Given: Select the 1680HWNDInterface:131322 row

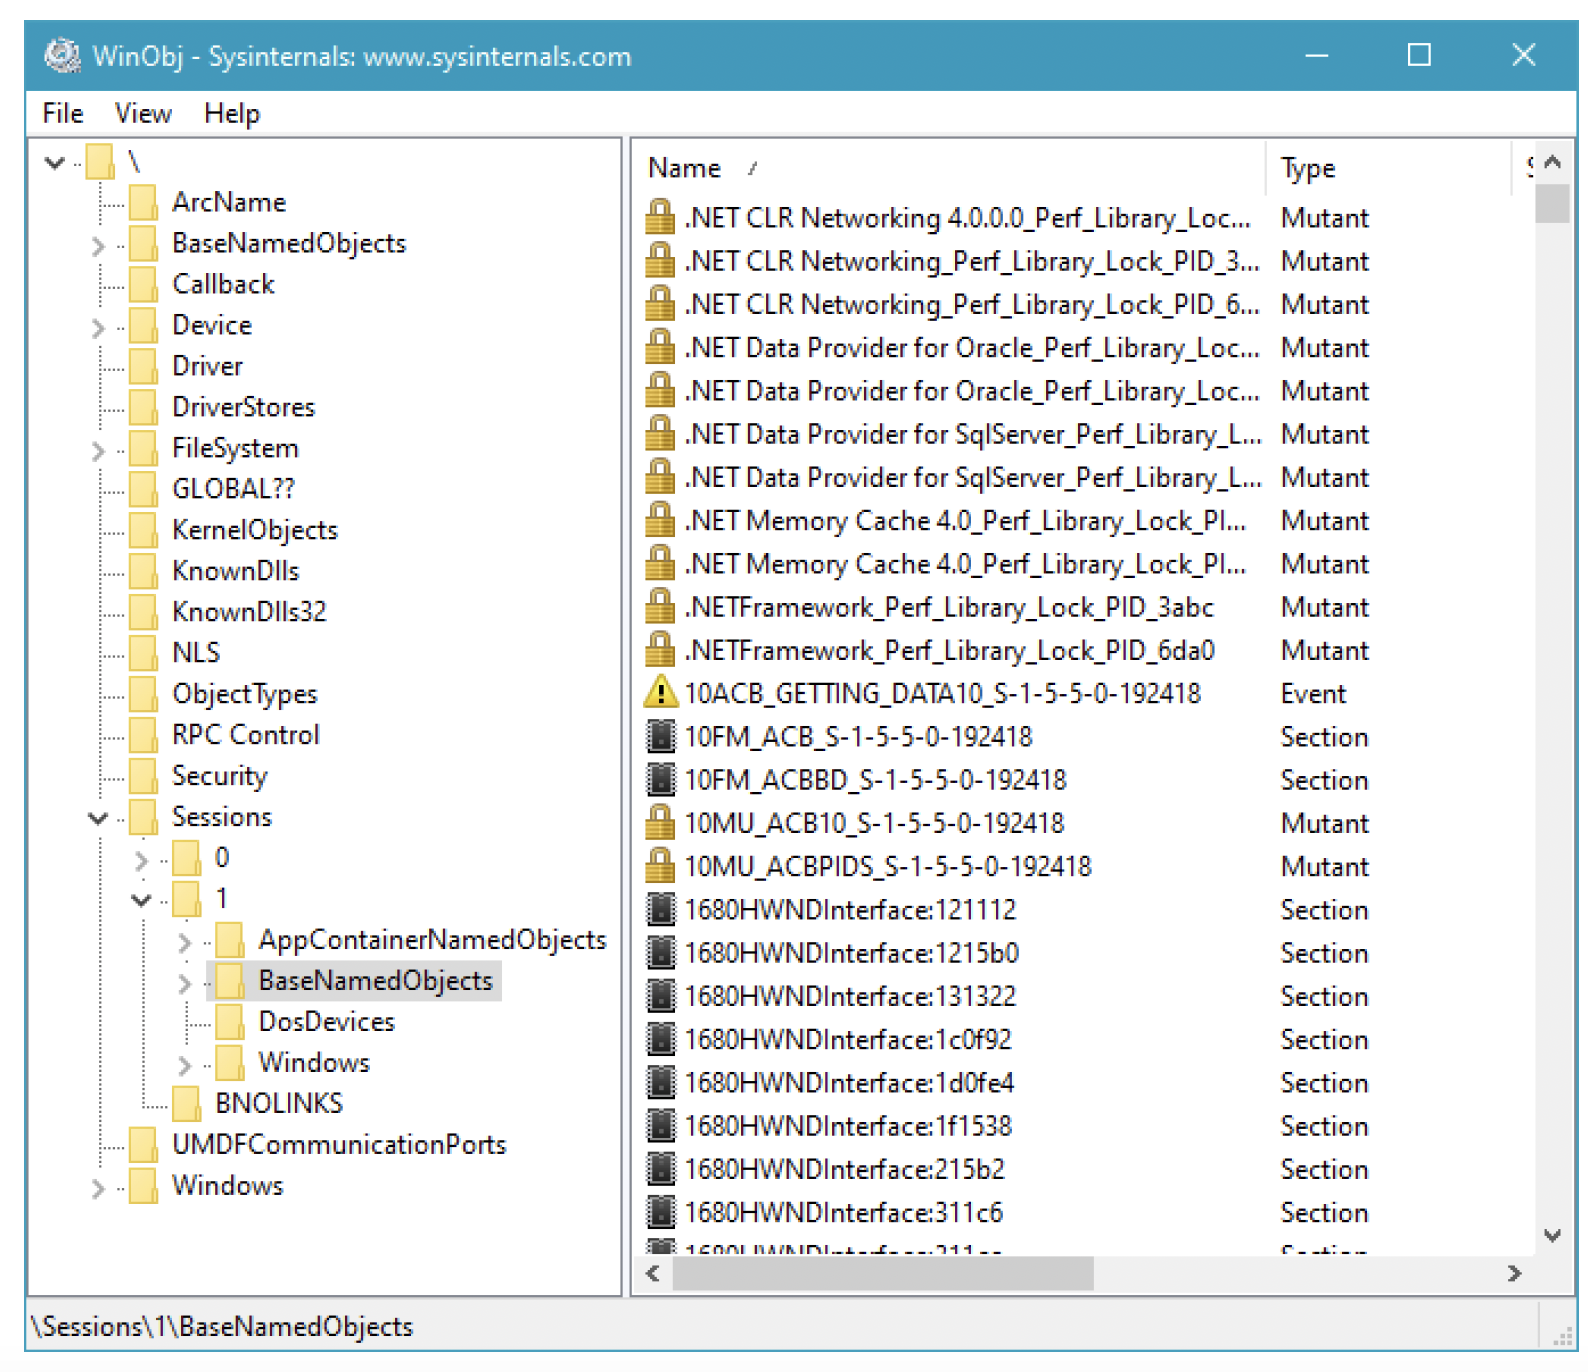Looking at the screenshot, I should click(x=1083, y=996).
